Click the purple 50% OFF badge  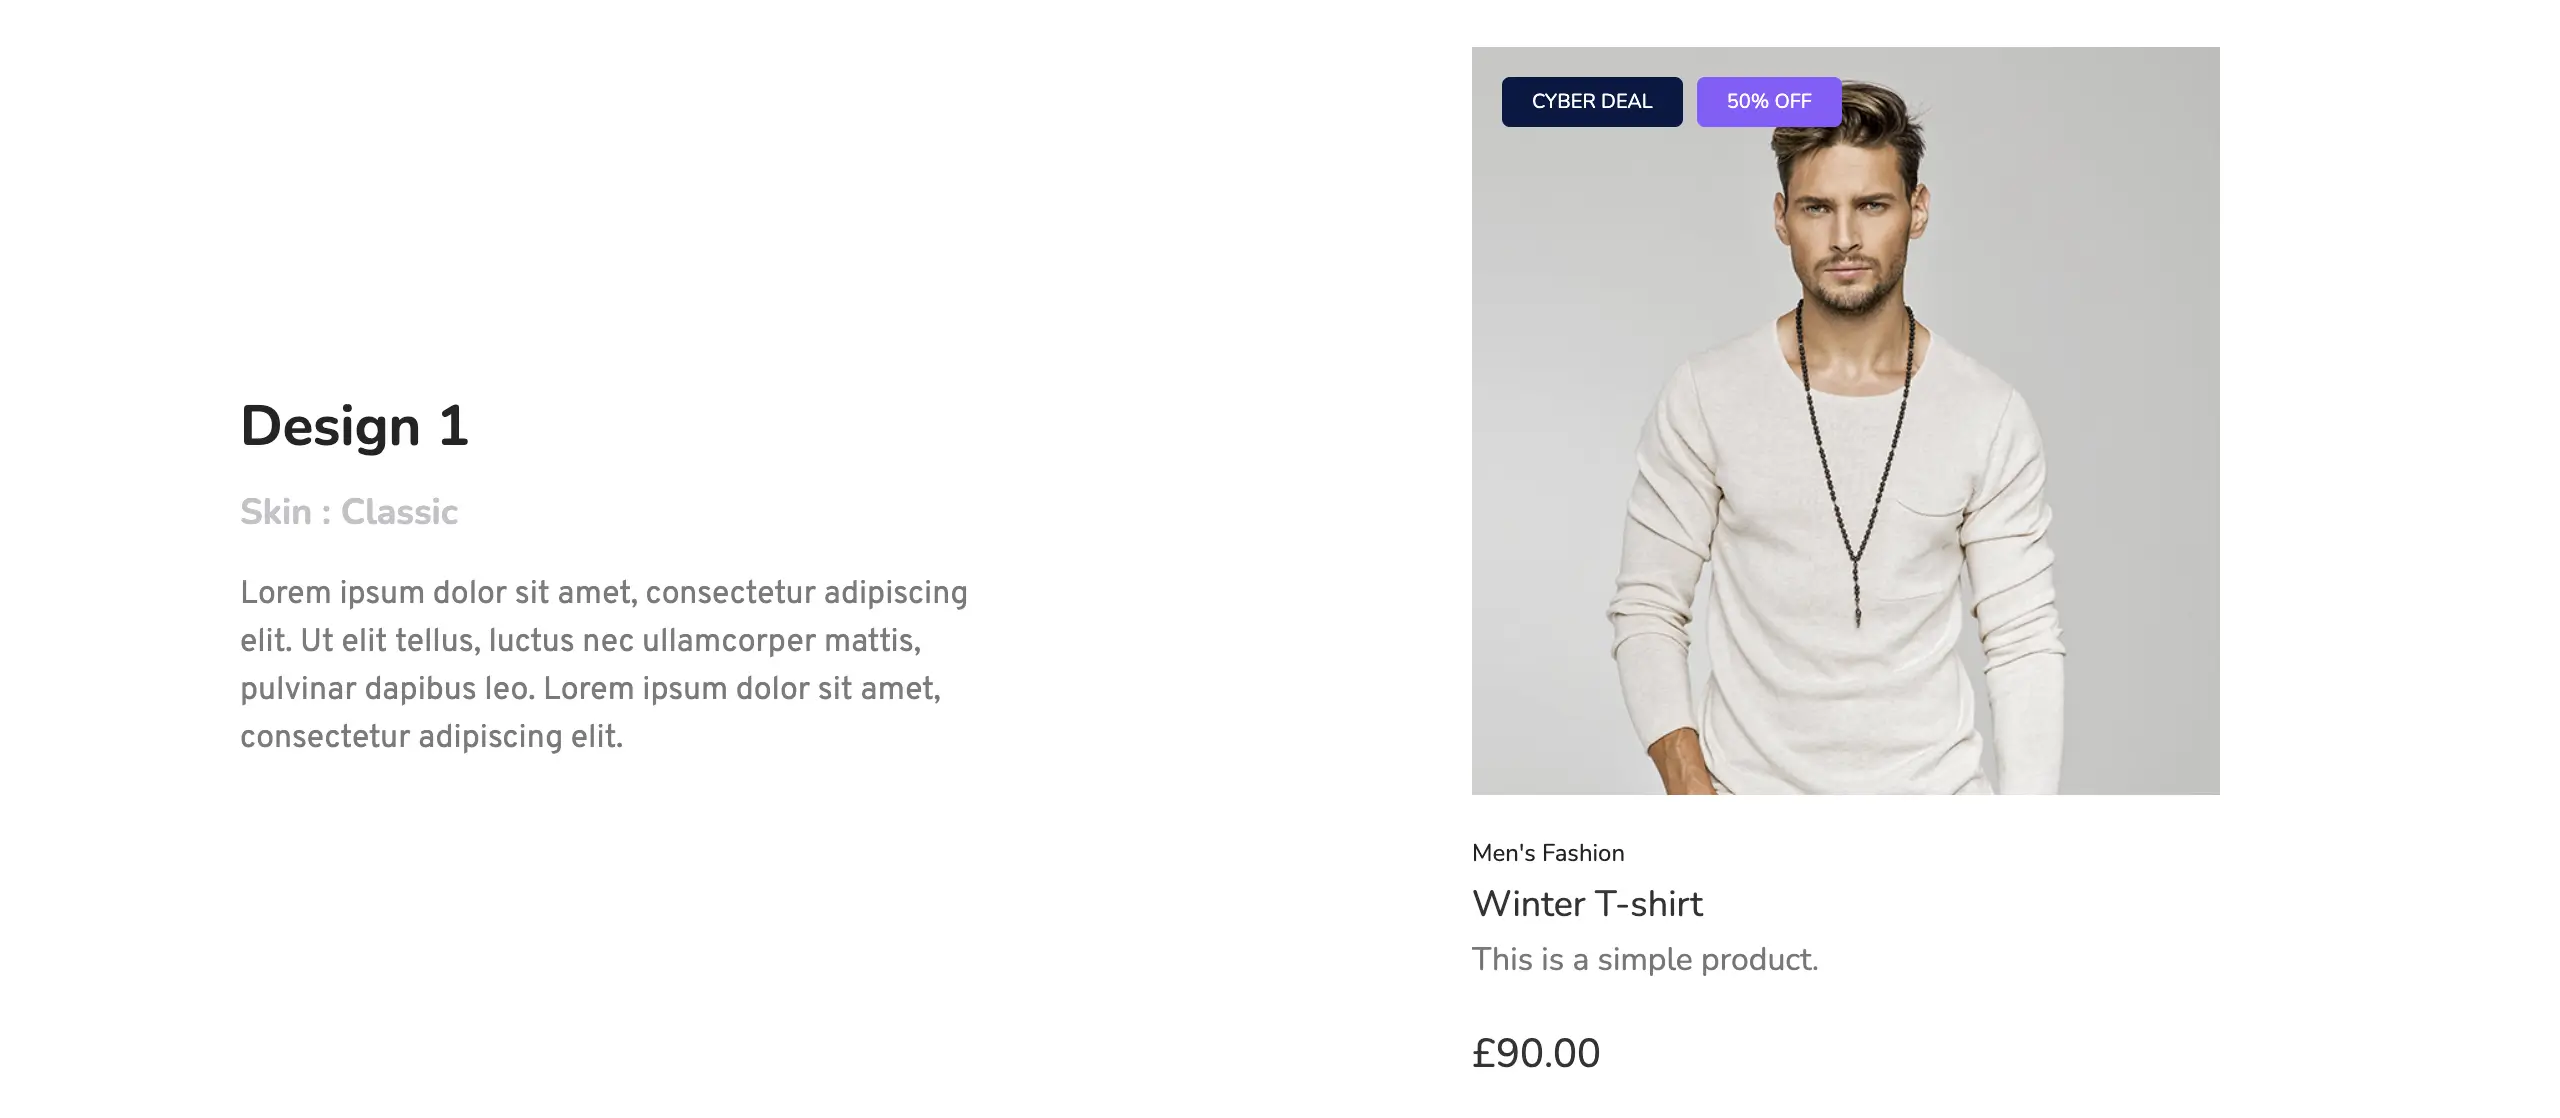[1768, 102]
